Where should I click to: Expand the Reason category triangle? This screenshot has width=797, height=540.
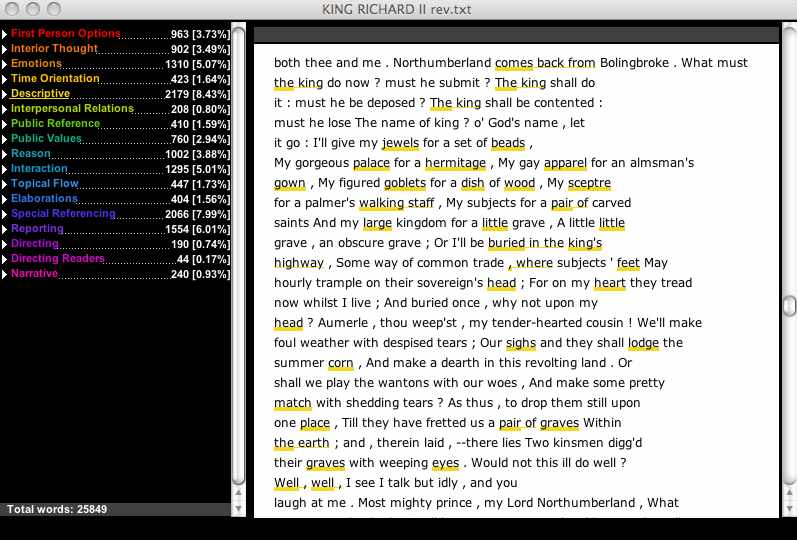pos(5,154)
